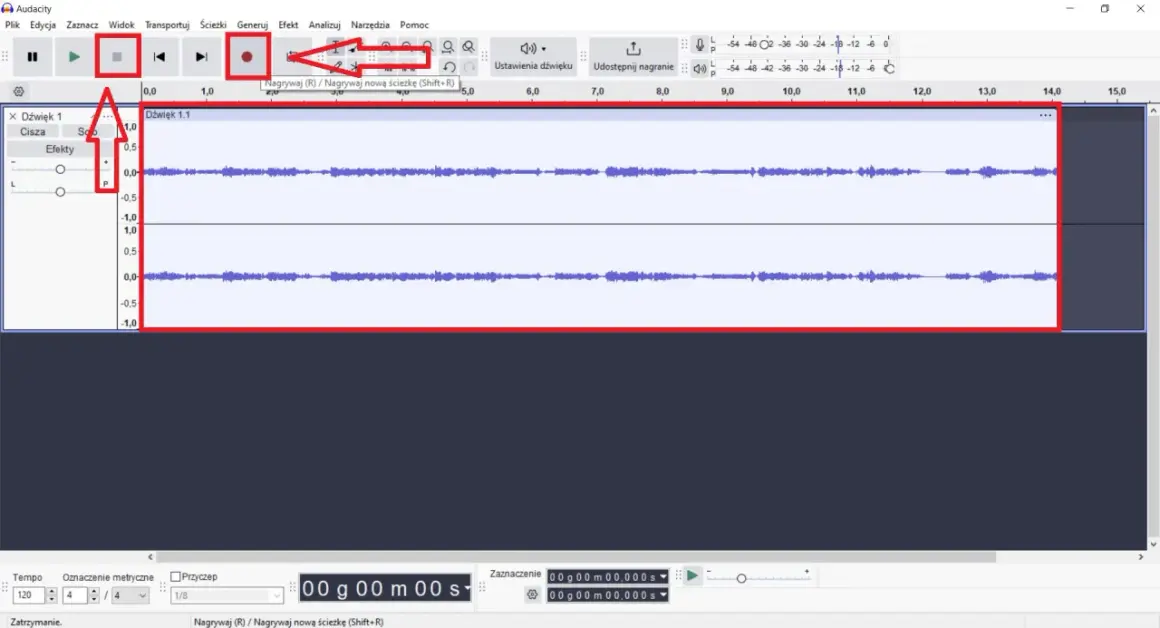The height and width of the screenshot is (628, 1160).
Task: Click the left arrow of the horizontal scrollbar
Action: click(150, 557)
